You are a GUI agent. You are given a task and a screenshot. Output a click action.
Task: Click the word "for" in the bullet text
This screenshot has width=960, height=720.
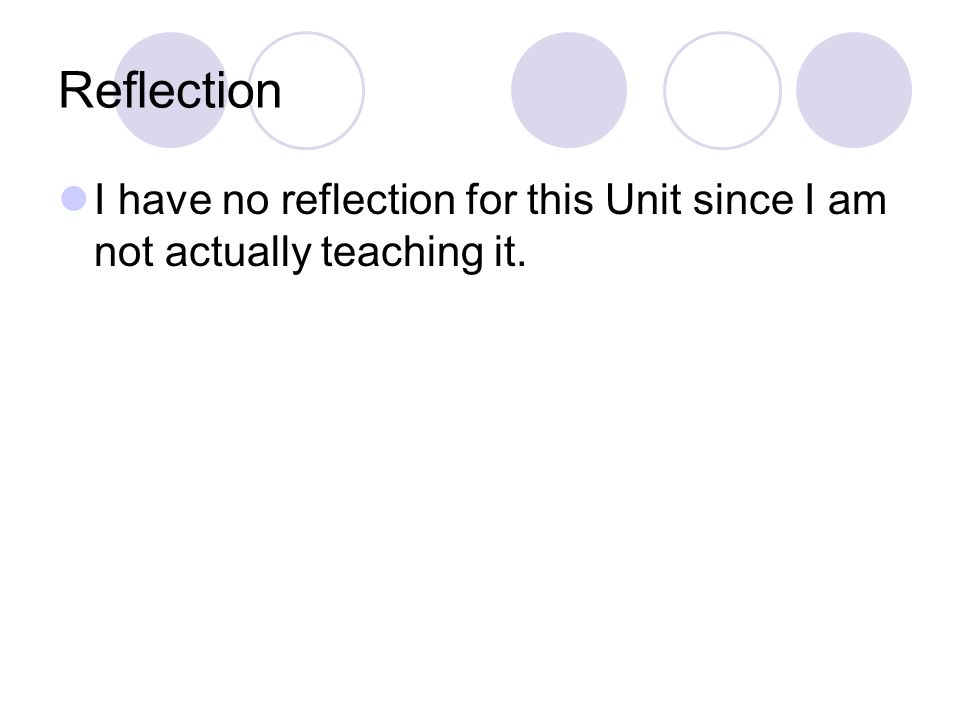pyautogui.click(x=491, y=200)
